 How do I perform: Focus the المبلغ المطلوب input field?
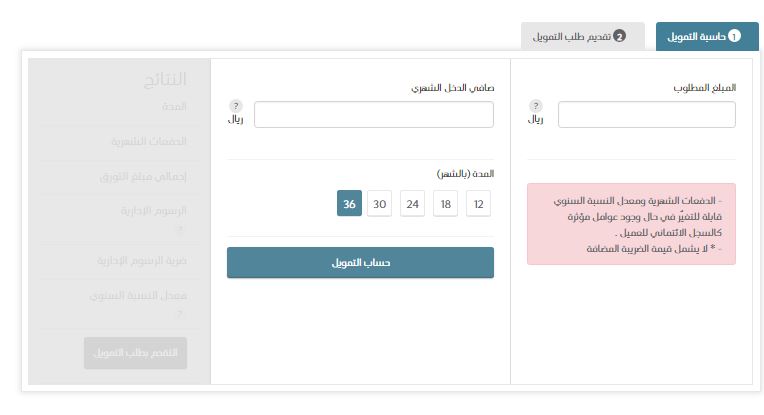647,114
